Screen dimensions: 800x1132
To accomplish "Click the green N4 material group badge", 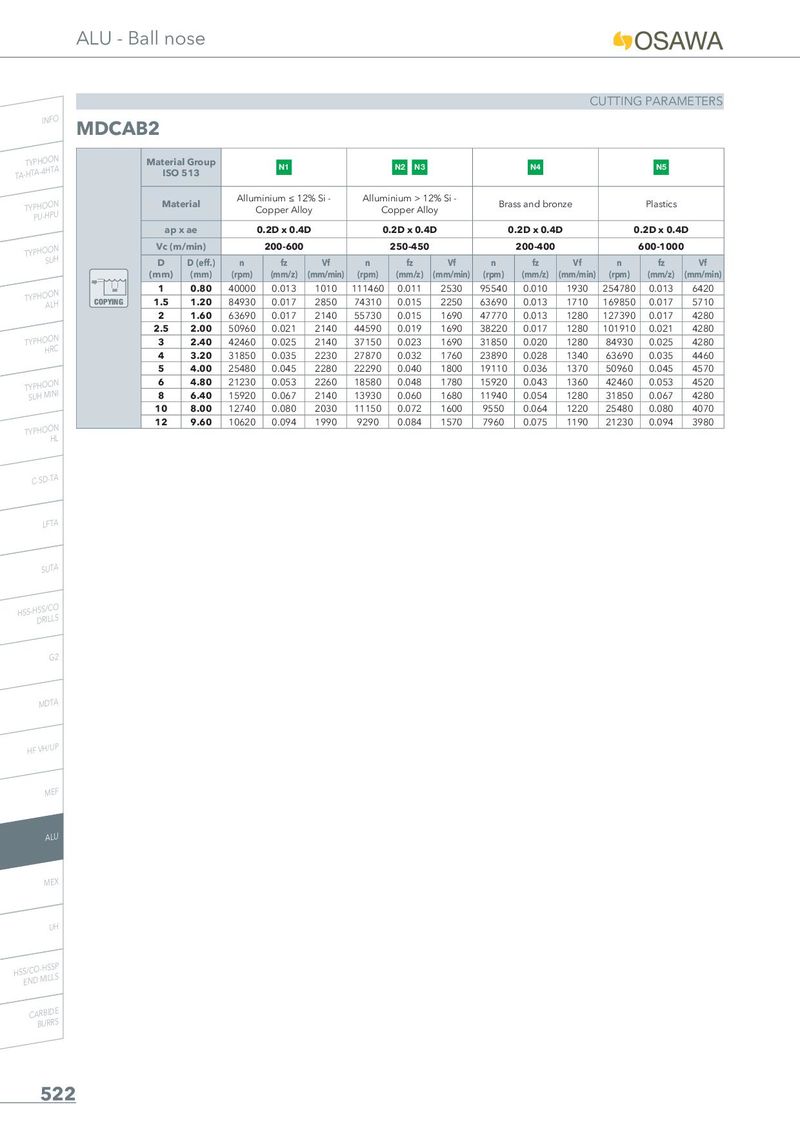I will [535, 167].
